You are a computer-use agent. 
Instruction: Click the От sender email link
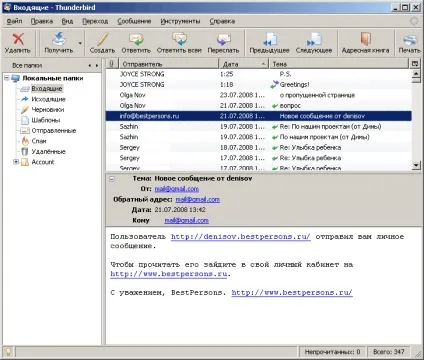[x=177, y=189]
